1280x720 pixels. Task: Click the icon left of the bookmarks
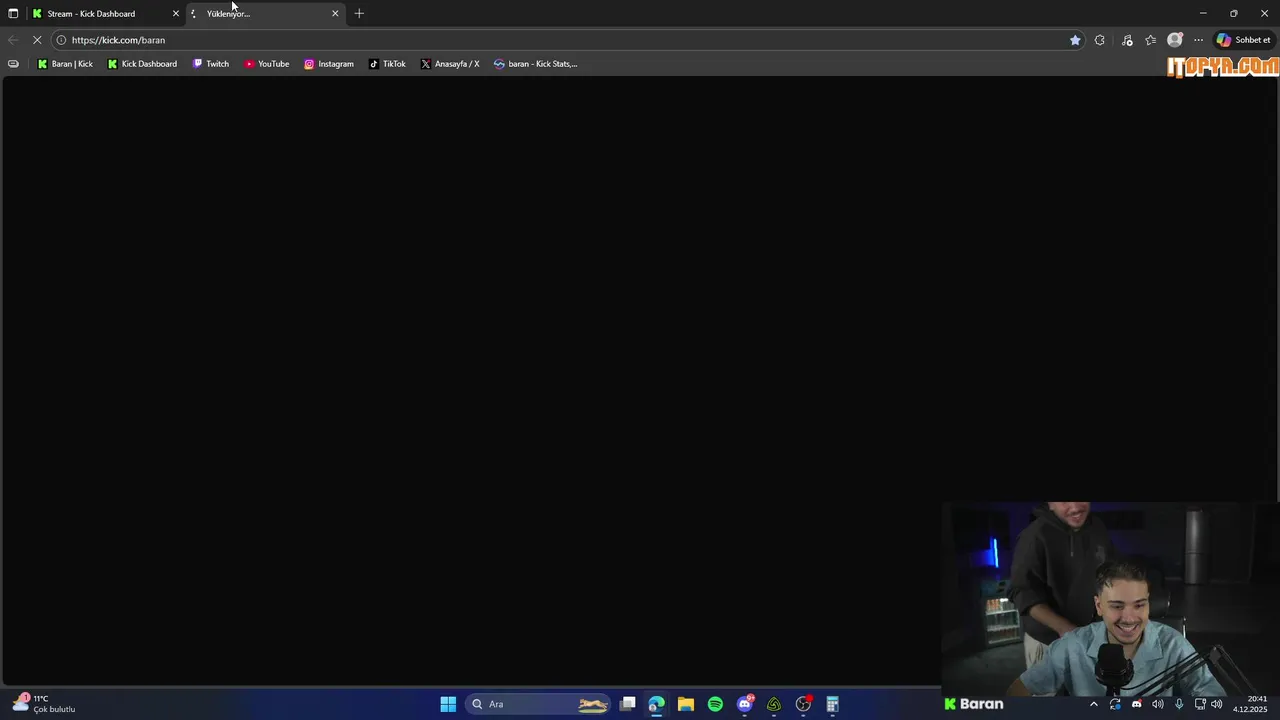point(13,64)
